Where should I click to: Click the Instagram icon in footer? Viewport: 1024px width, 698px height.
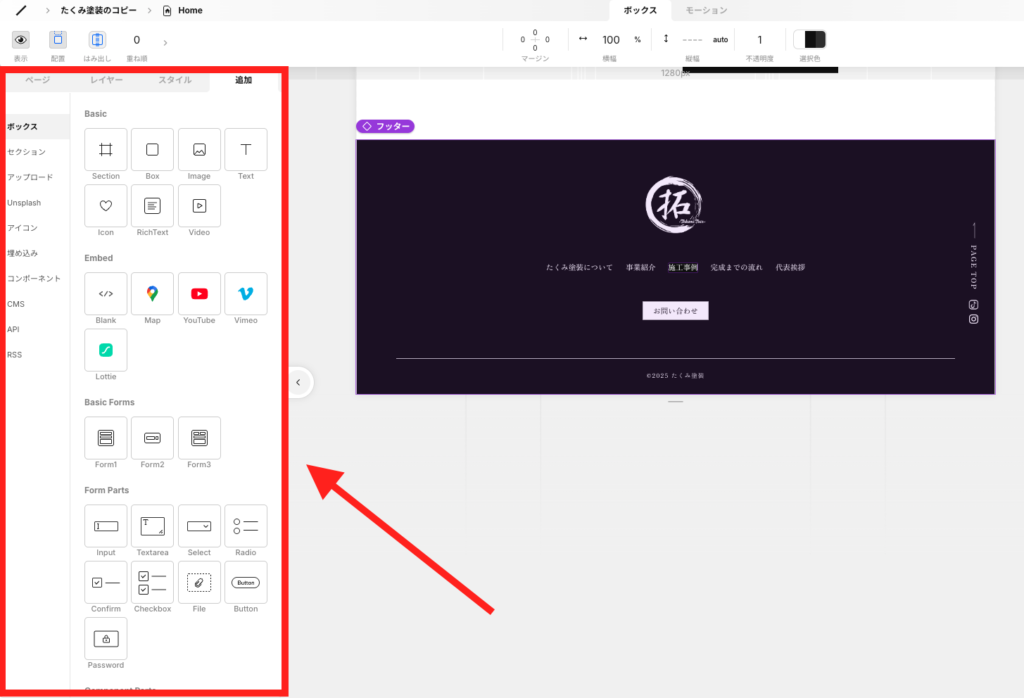(x=974, y=319)
